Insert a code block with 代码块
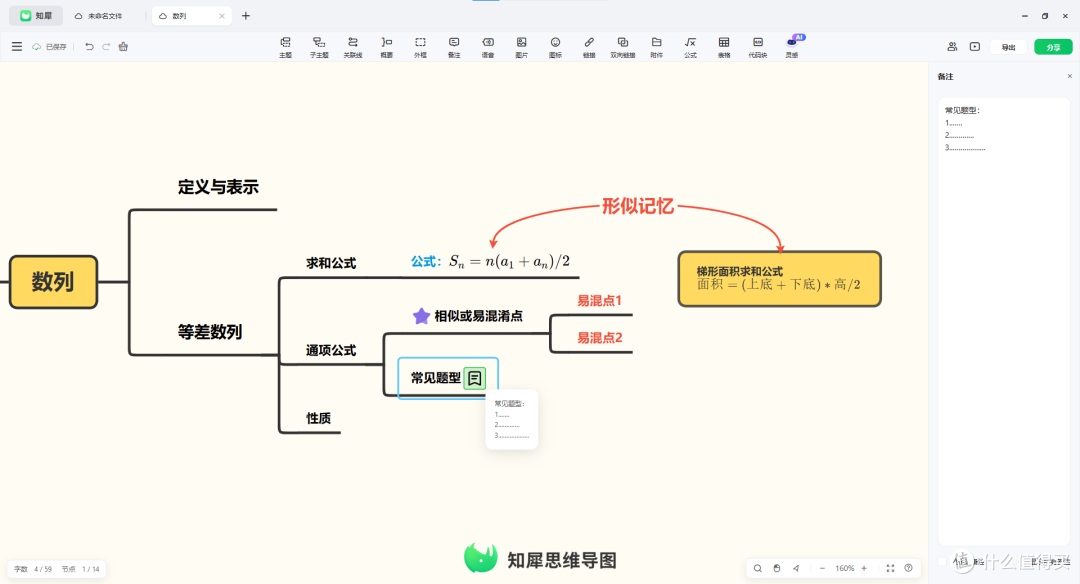Image resolution: width=1080 pixels, height=584 pixels. click(758, 47)
